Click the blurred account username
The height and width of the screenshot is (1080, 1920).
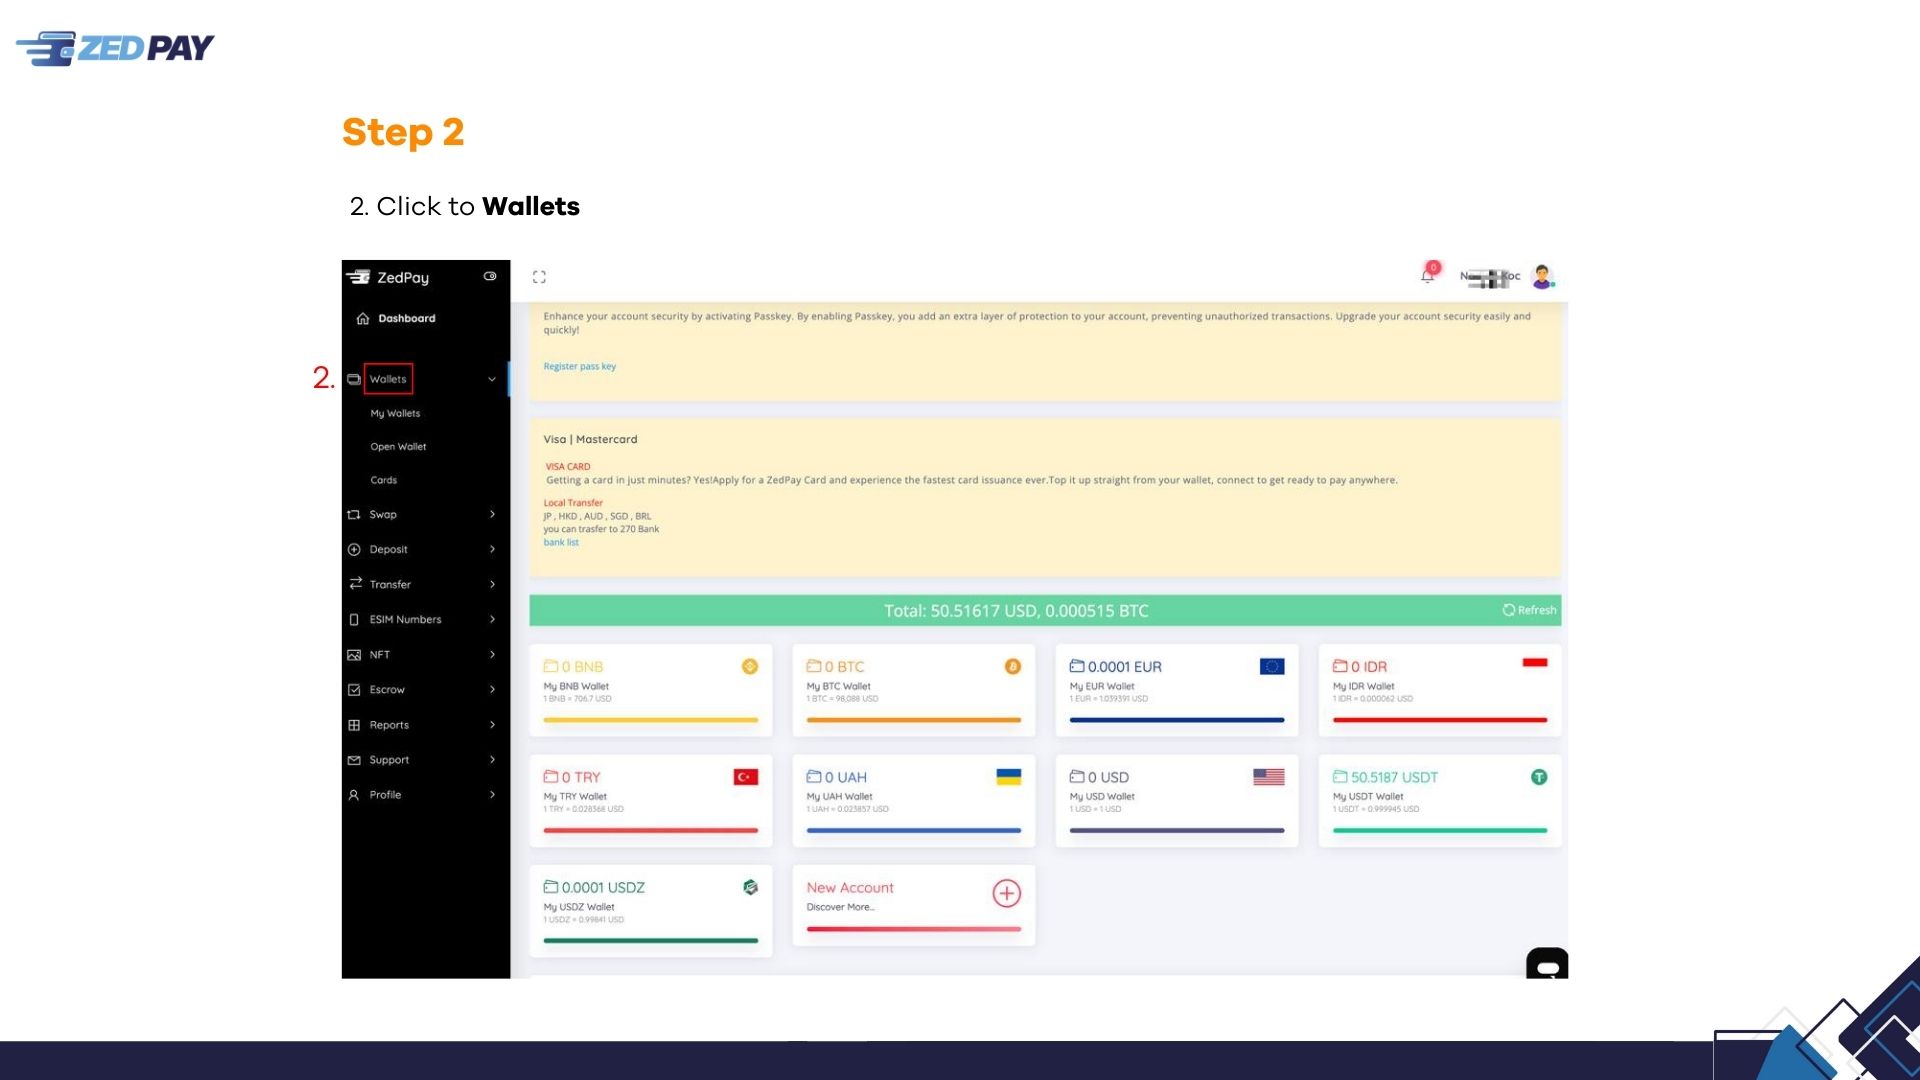(x=1490, y=277)
